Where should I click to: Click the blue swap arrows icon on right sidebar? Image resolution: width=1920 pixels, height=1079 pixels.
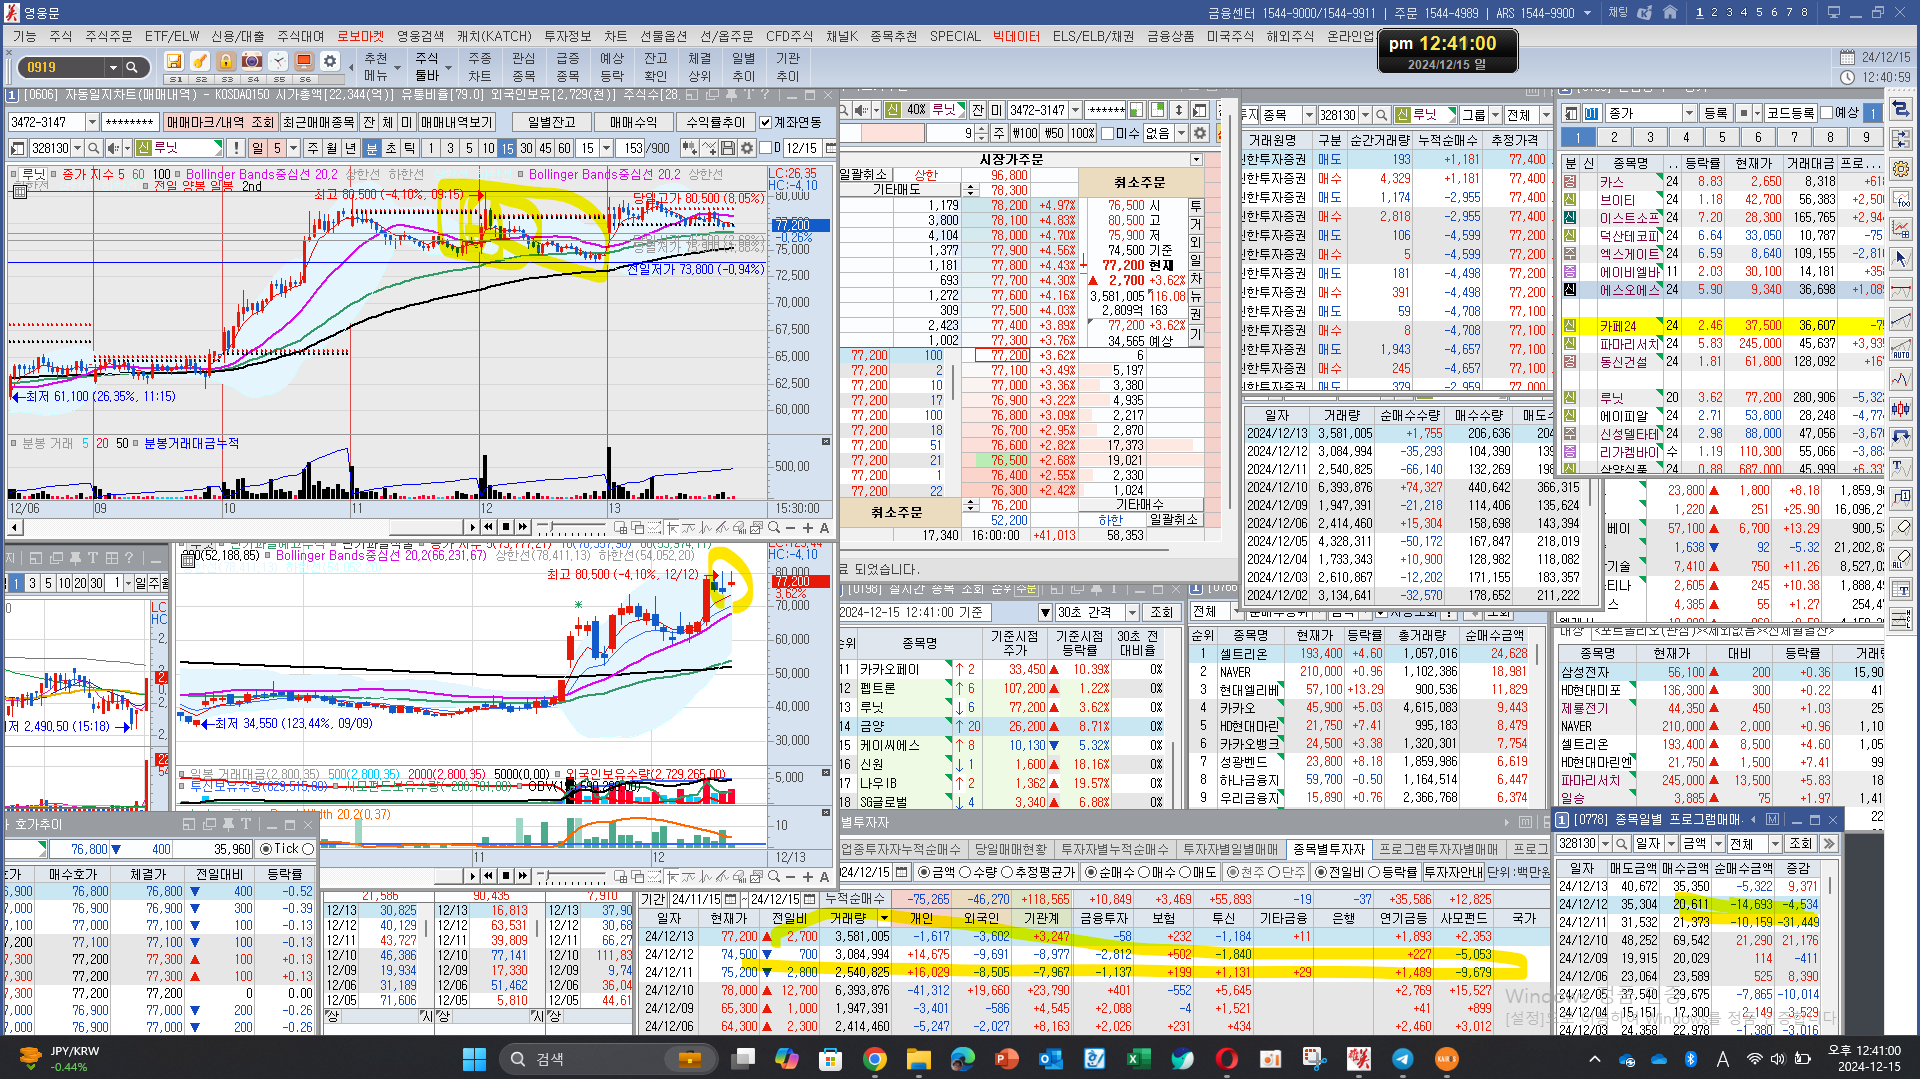(x=1901, y=109)
